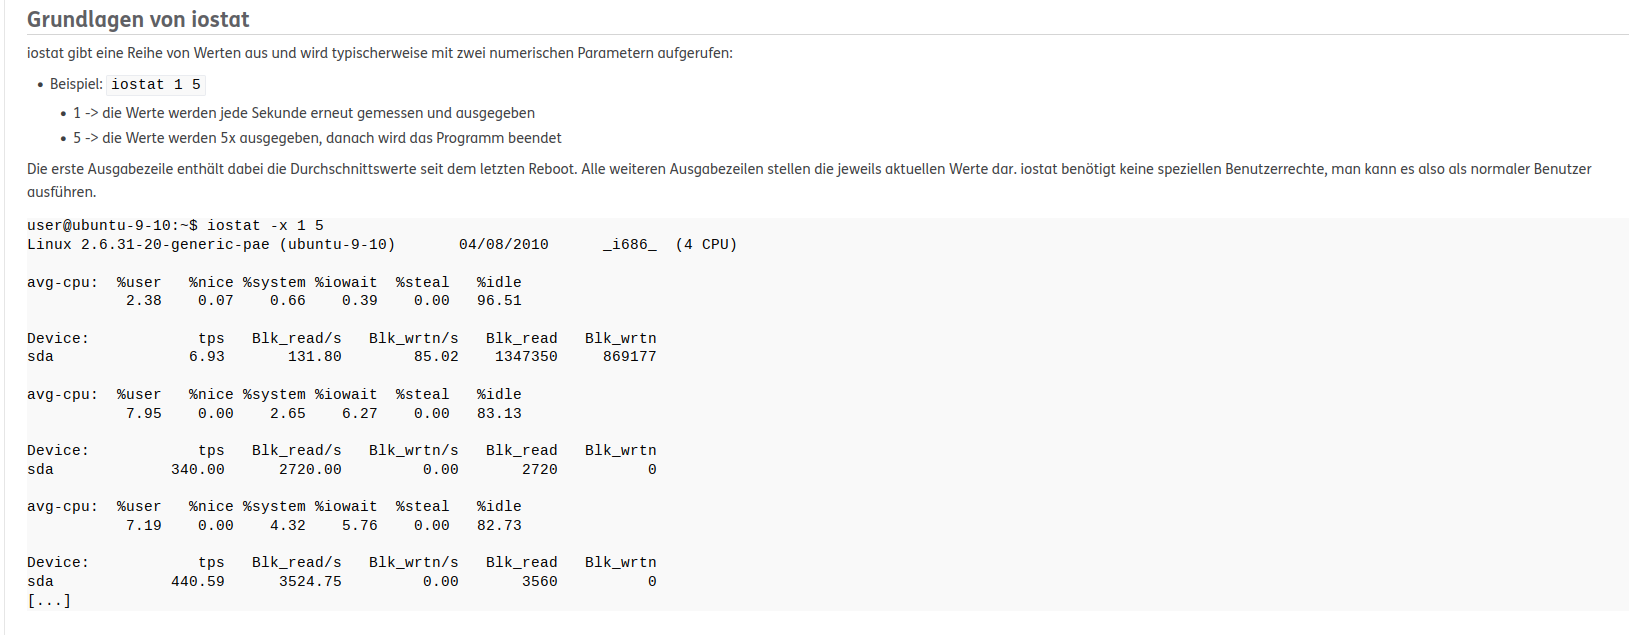The width and height of the screenshot is (1629, 635).
Task: Click the first tps value 6.93
Action: [x=207, y=357]
